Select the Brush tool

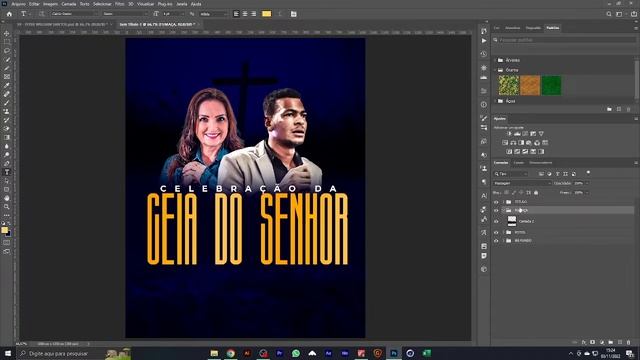point(7,103)
